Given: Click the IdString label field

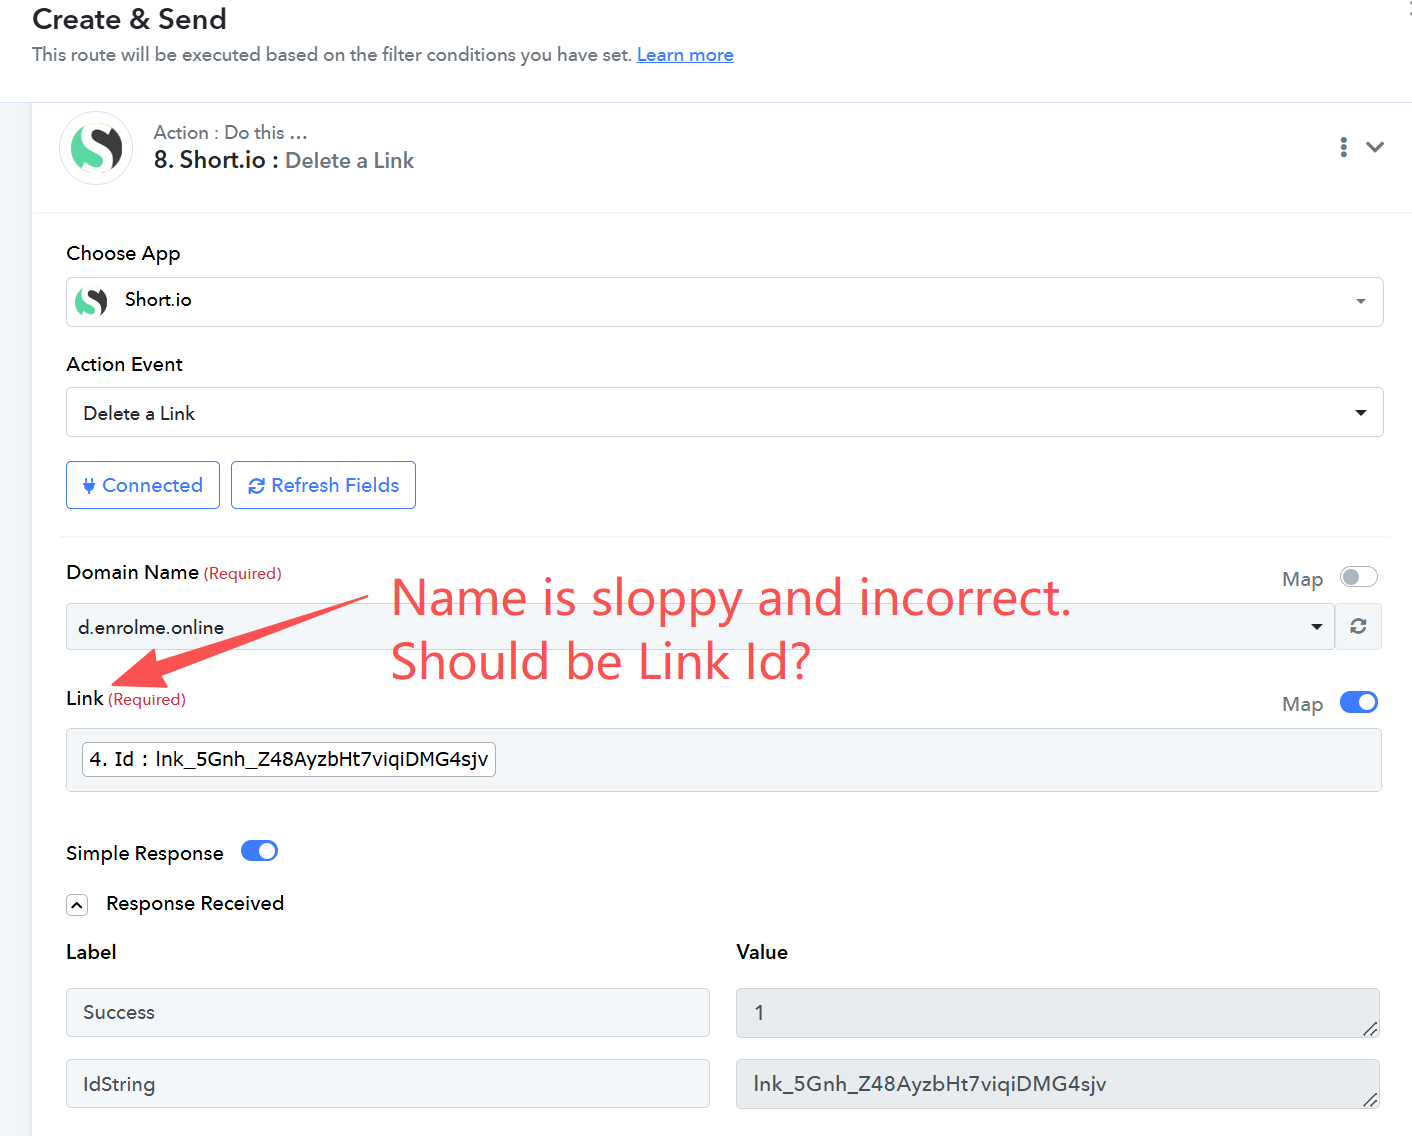Looking at the screenshot, I should tap(387, 1084).
